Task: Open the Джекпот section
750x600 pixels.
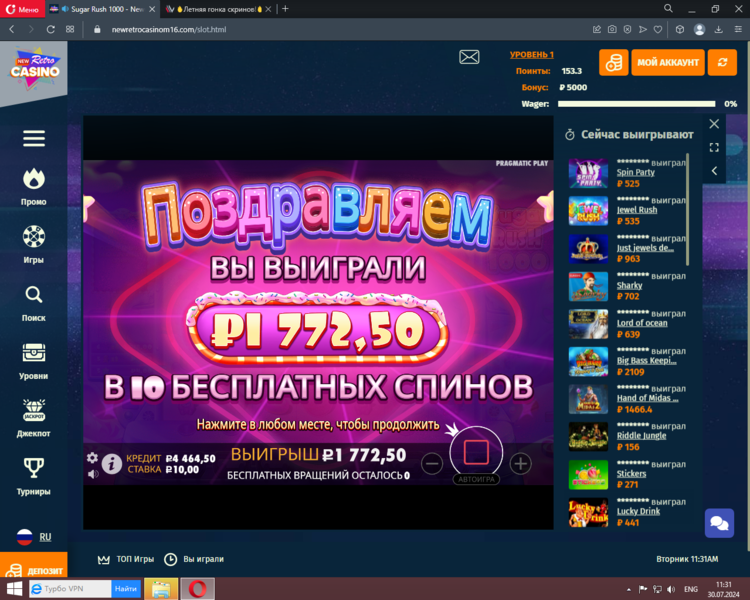Action: (33, 419)
